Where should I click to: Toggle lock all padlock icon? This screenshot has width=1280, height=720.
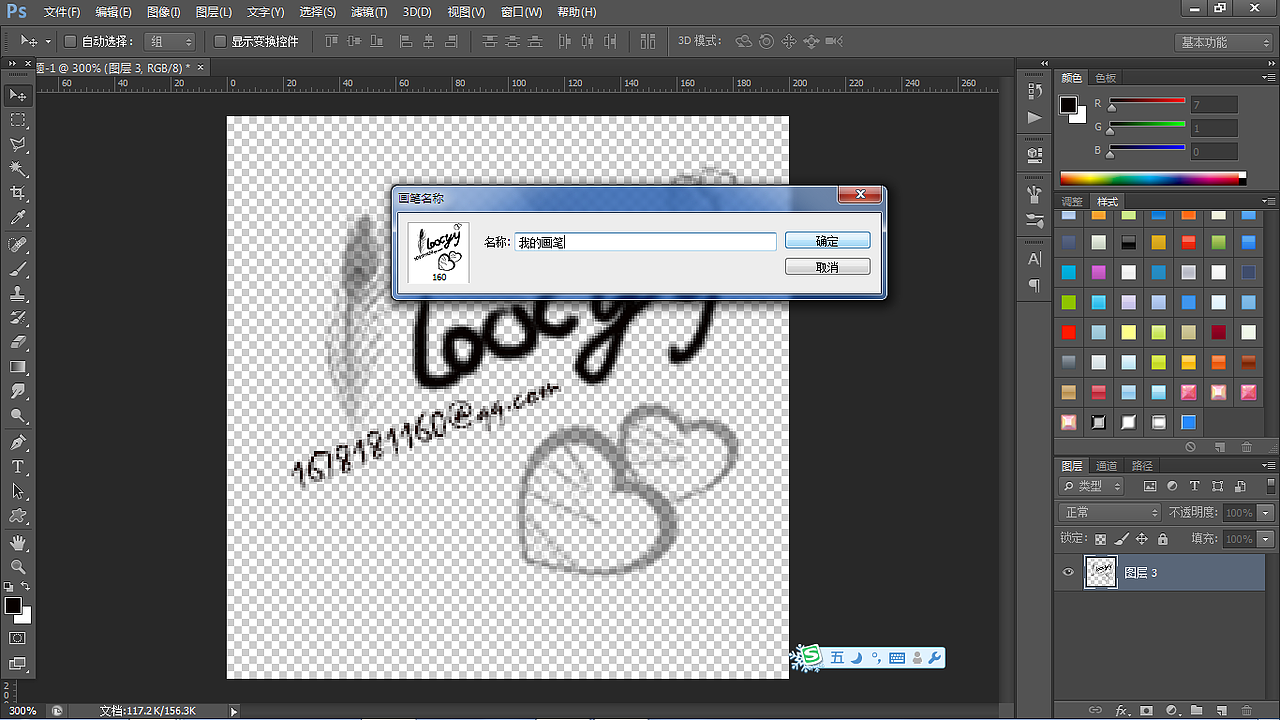[x=1162, y=539]
